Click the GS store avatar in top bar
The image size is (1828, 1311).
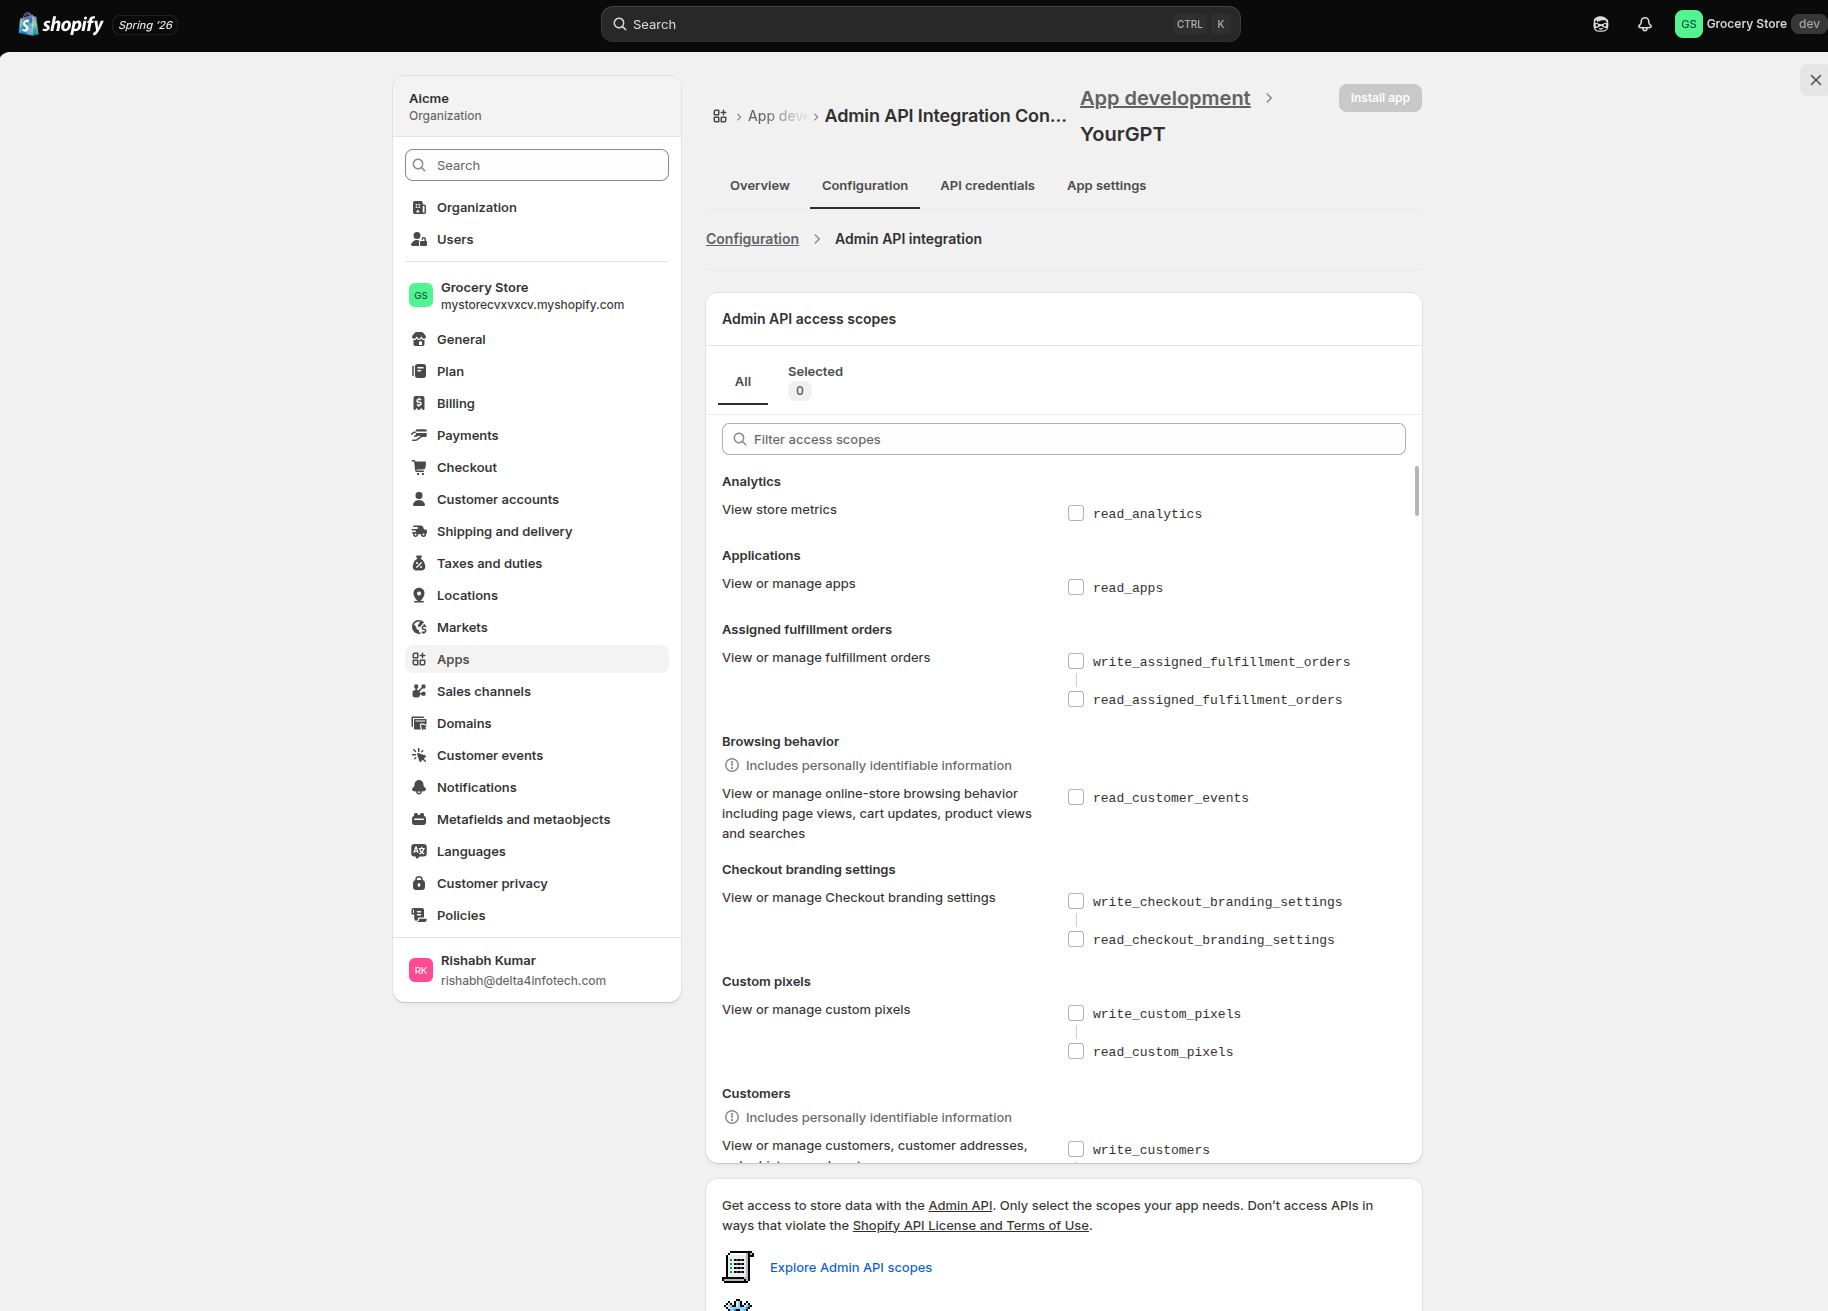pos(1688,24)
